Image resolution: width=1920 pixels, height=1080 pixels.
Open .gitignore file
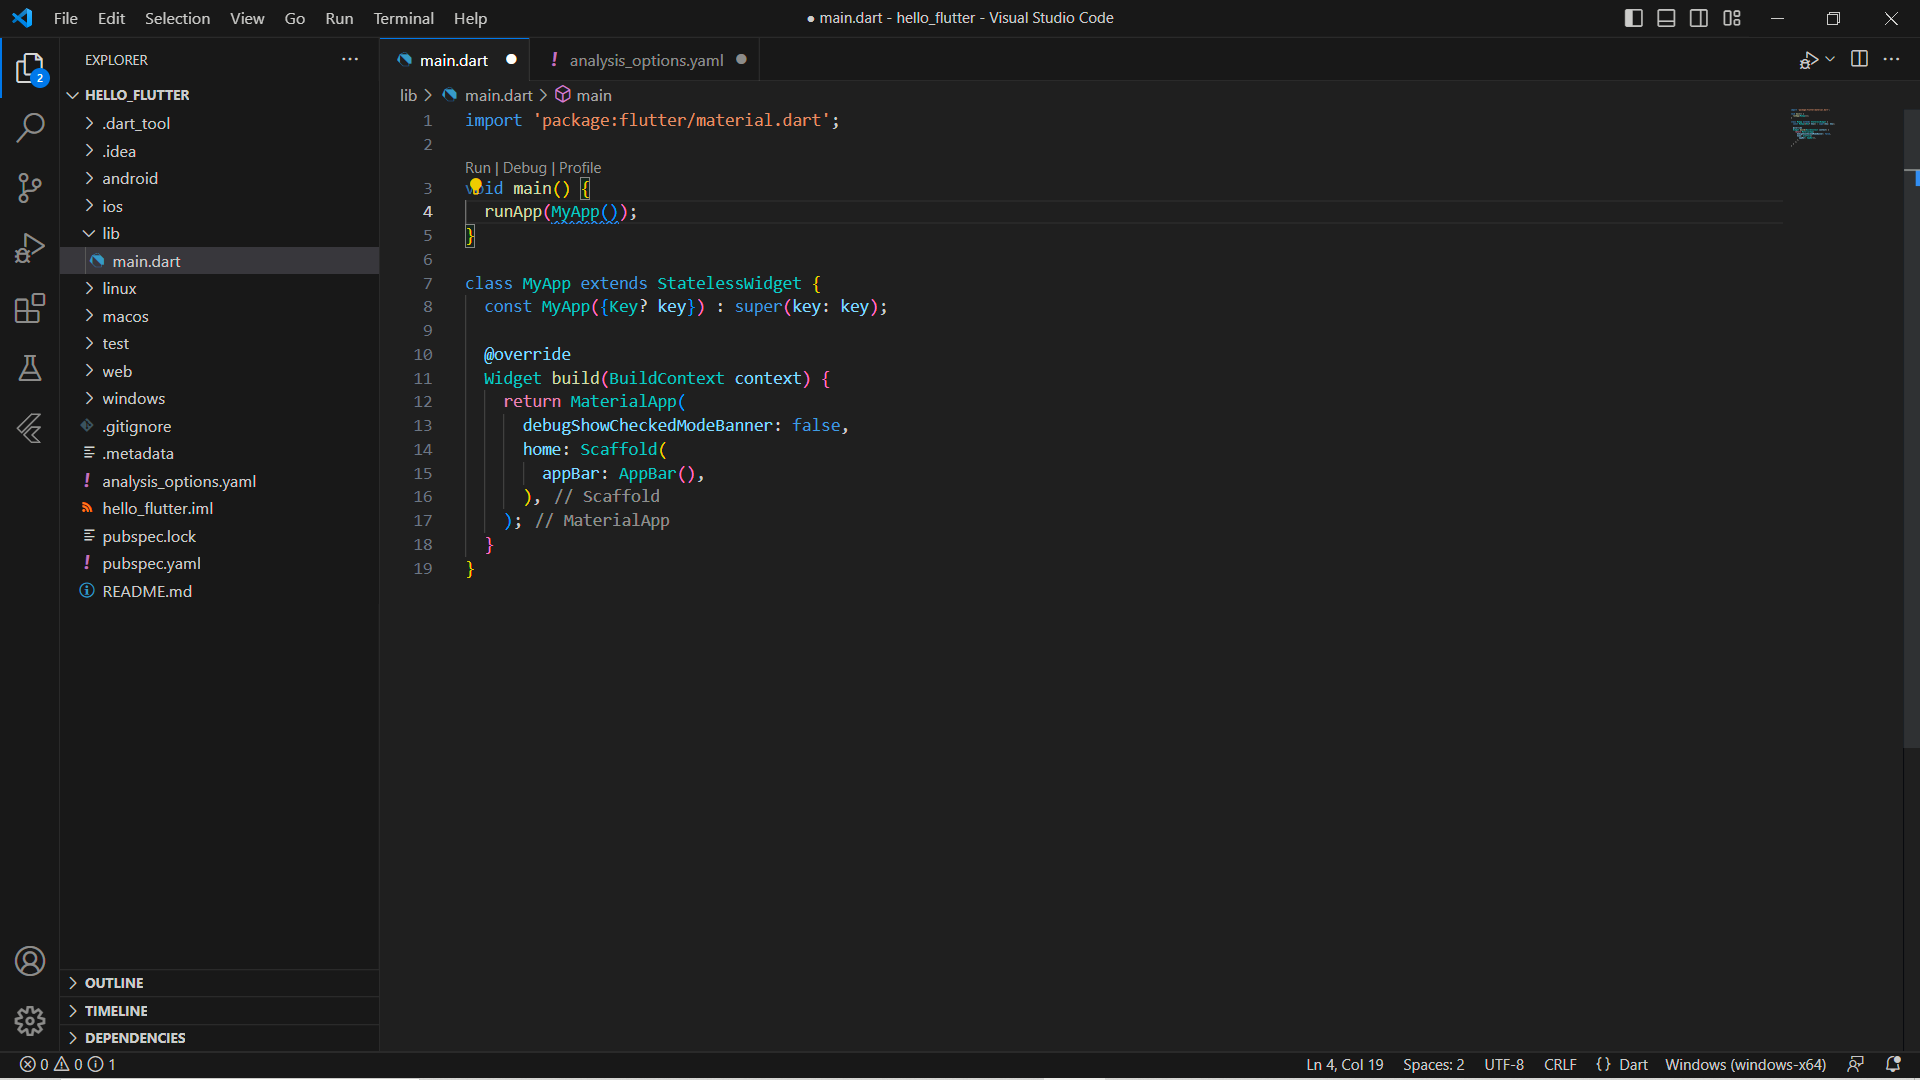coord(220,426)
